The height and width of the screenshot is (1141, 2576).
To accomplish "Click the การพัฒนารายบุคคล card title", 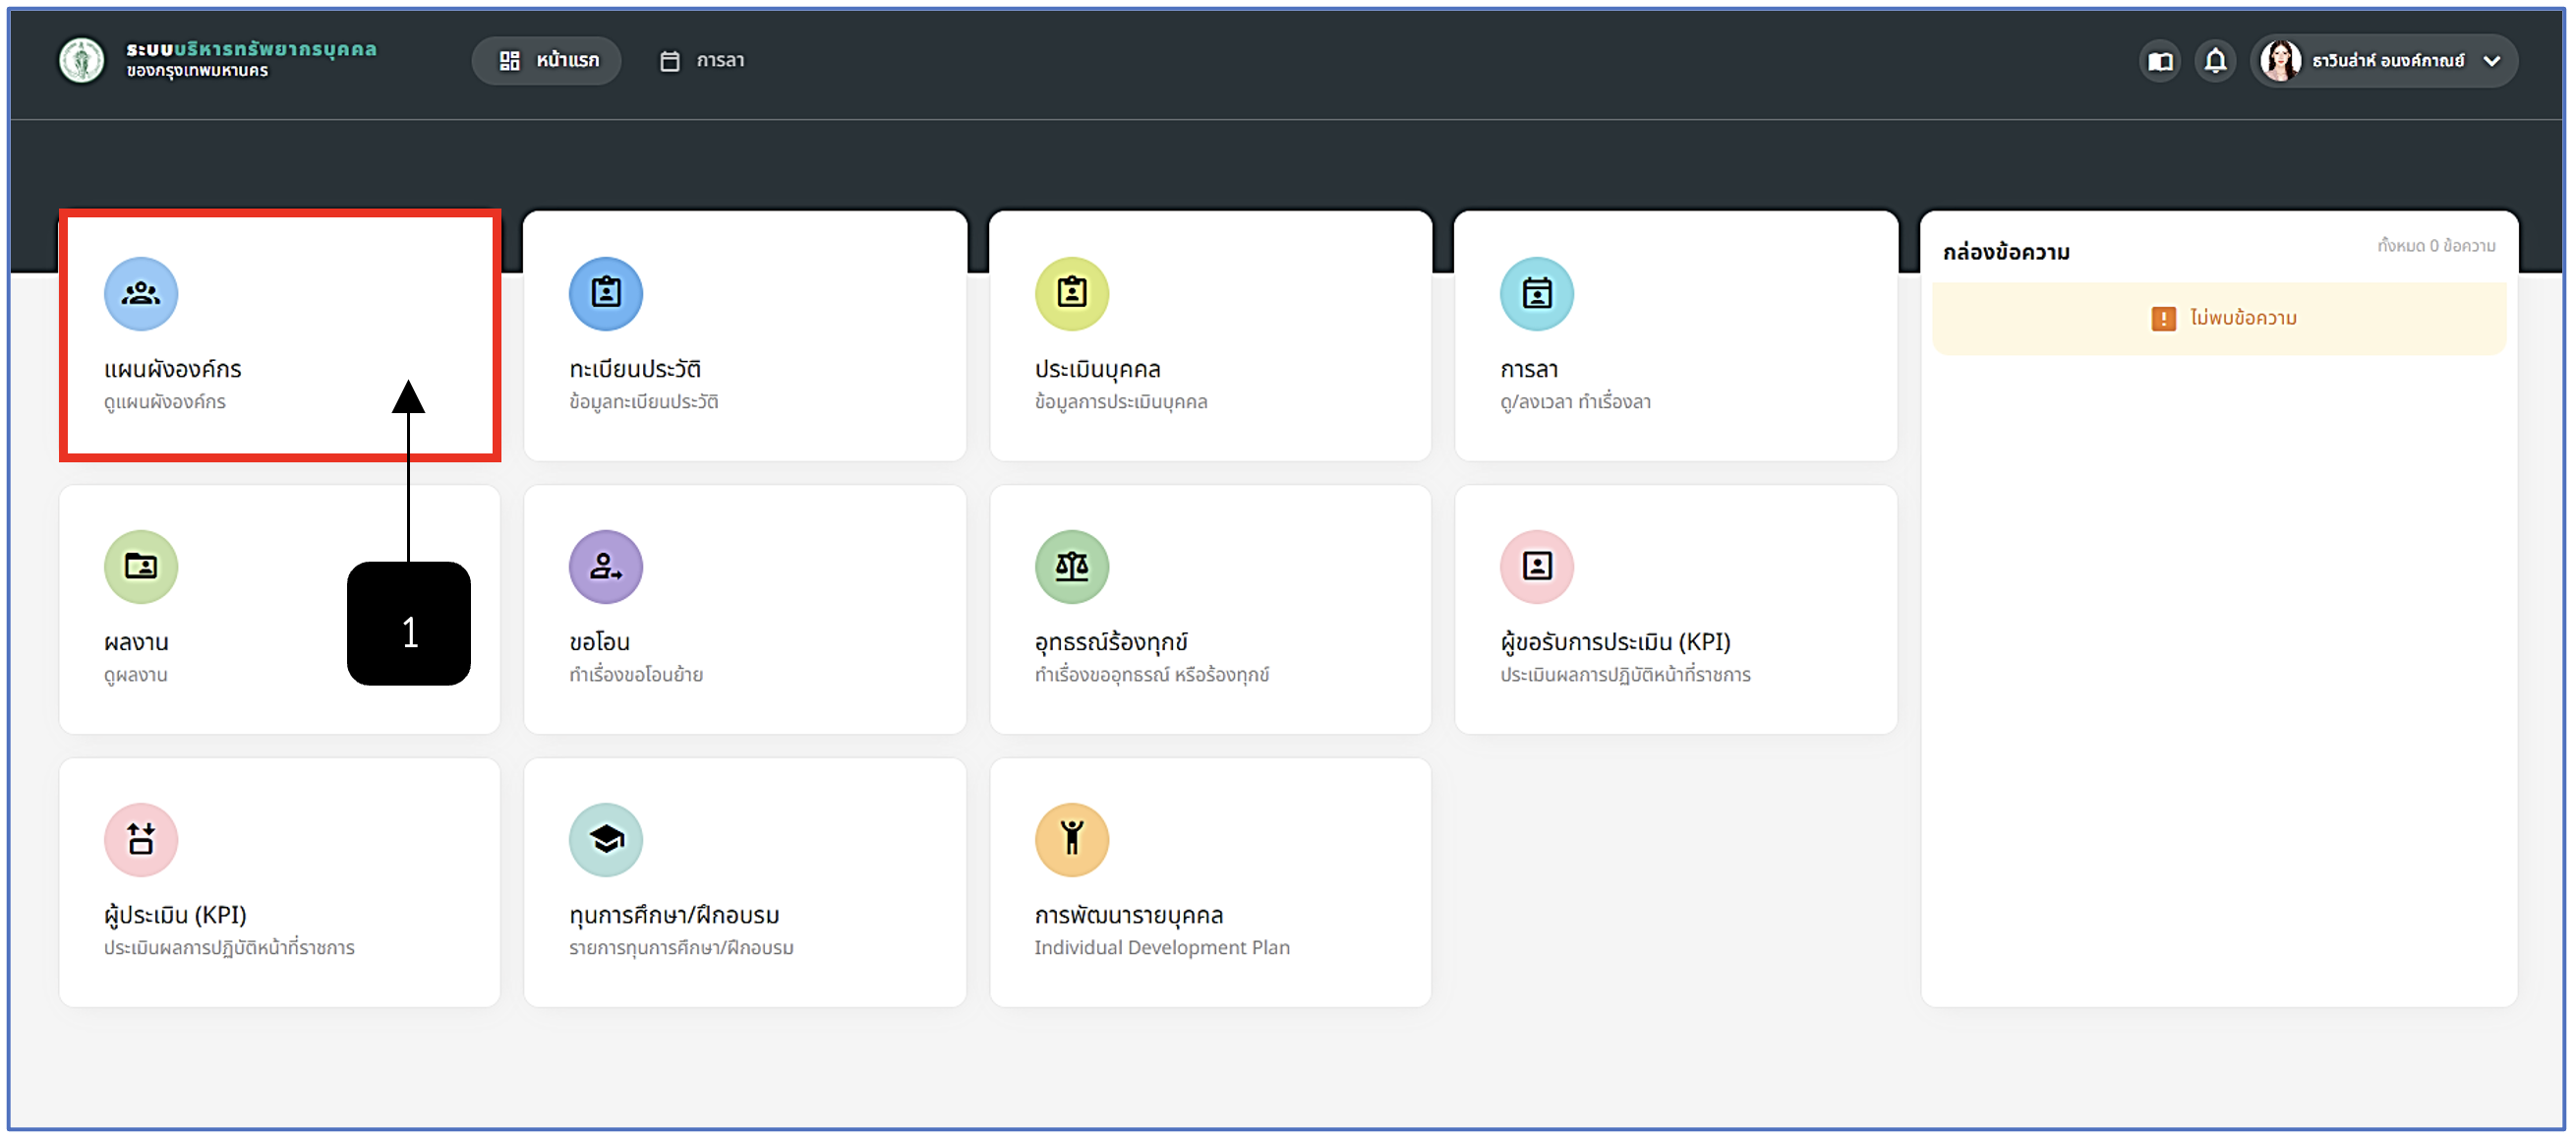I will tap(1129, 915).
